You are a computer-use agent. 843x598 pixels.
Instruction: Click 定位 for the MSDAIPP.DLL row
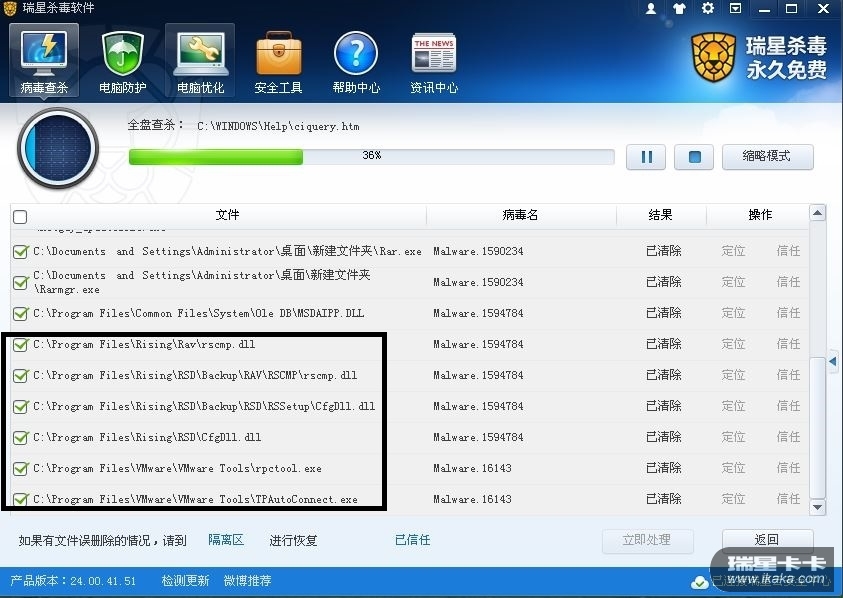pos(733,313)
